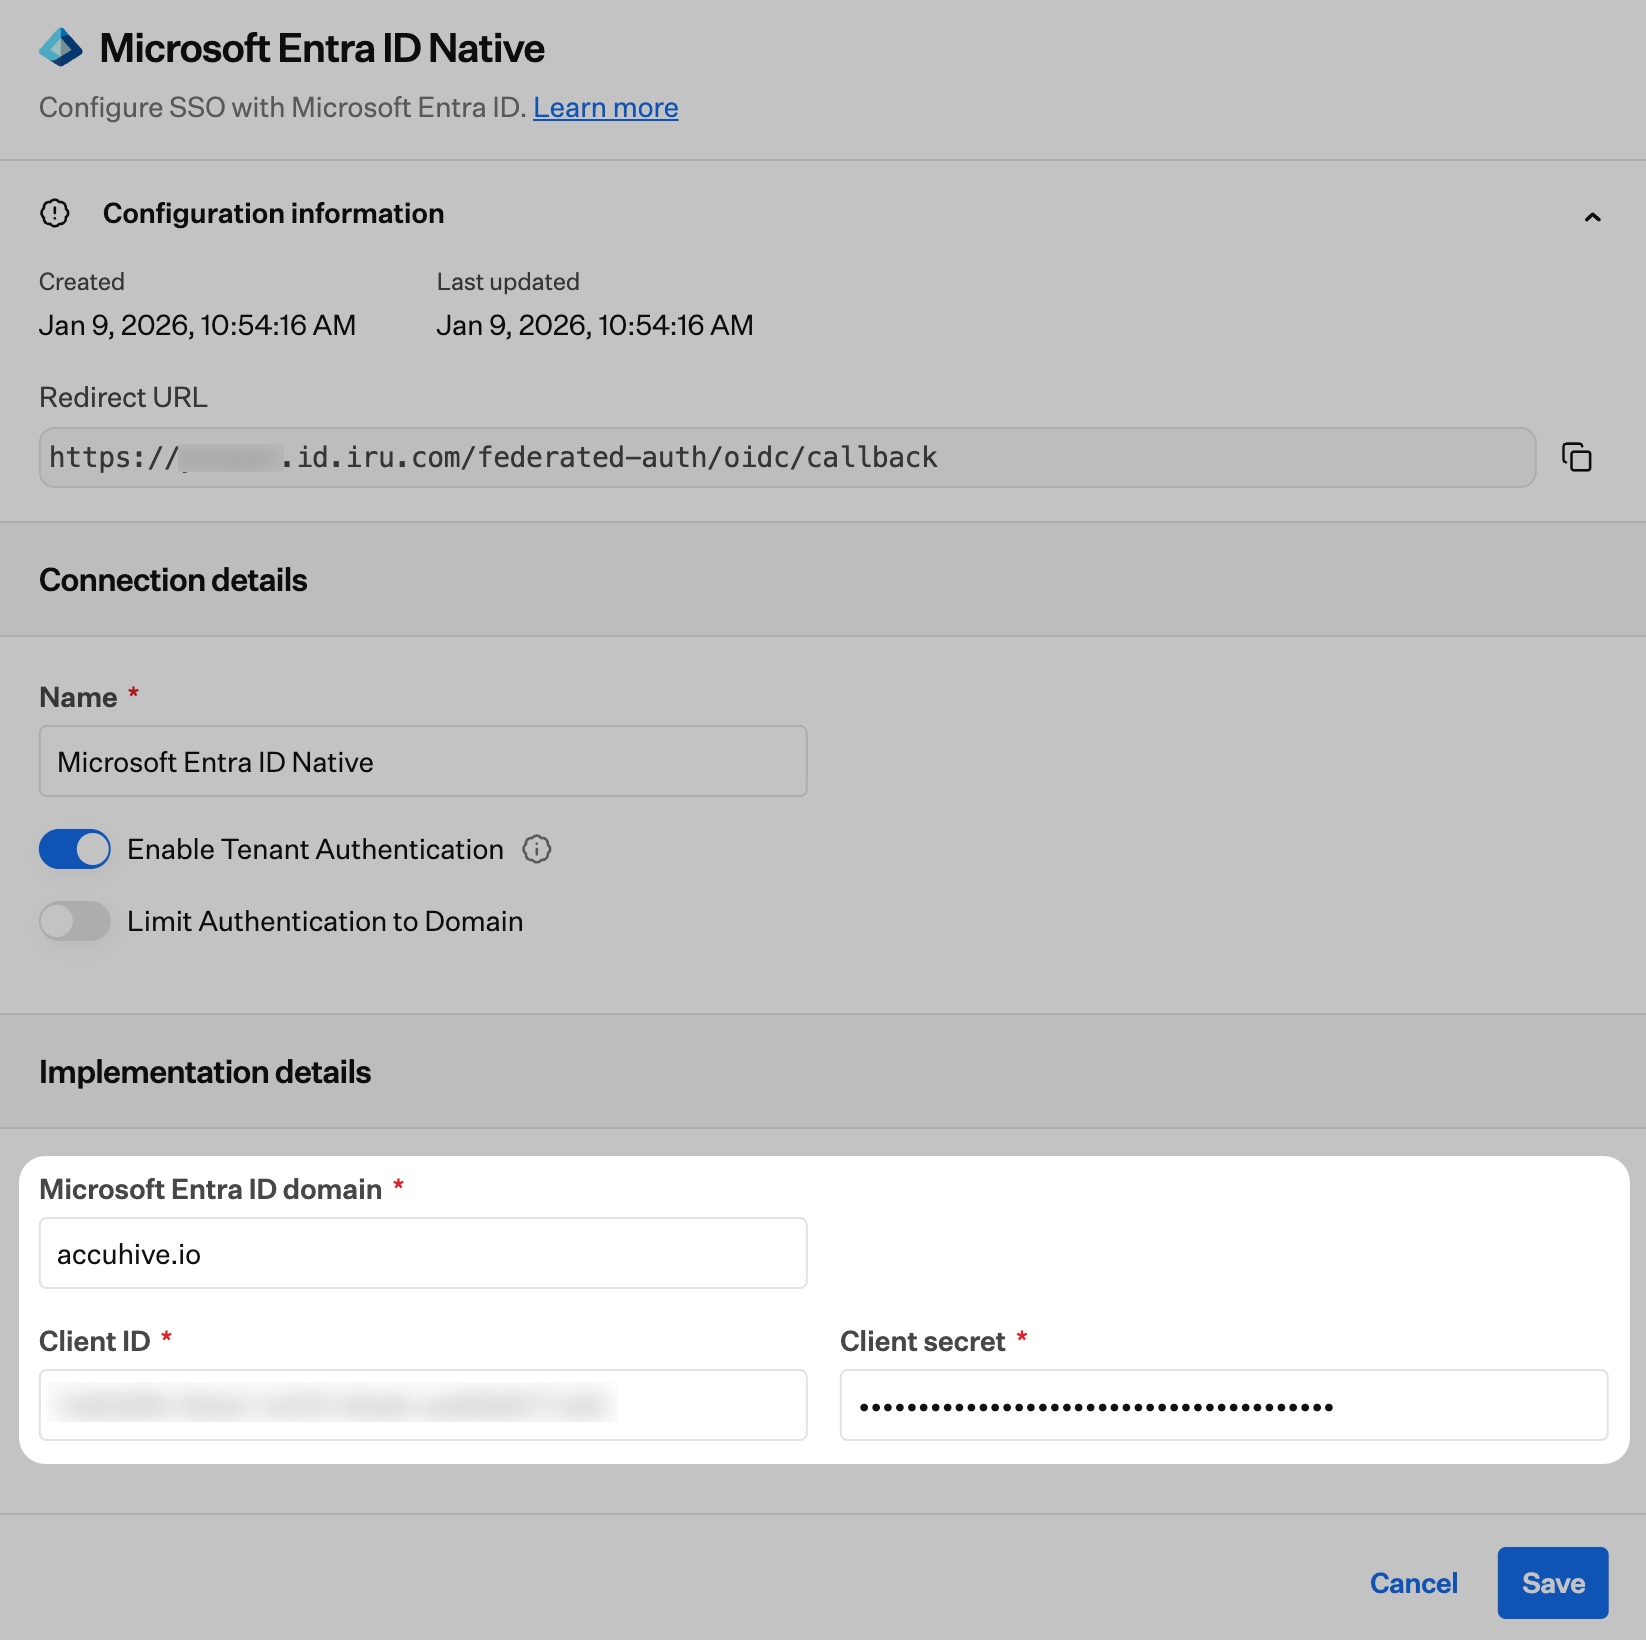Click into the Client ID field
The width and height of the screenshot is (1646, 1640).
tap(423, 1405)
